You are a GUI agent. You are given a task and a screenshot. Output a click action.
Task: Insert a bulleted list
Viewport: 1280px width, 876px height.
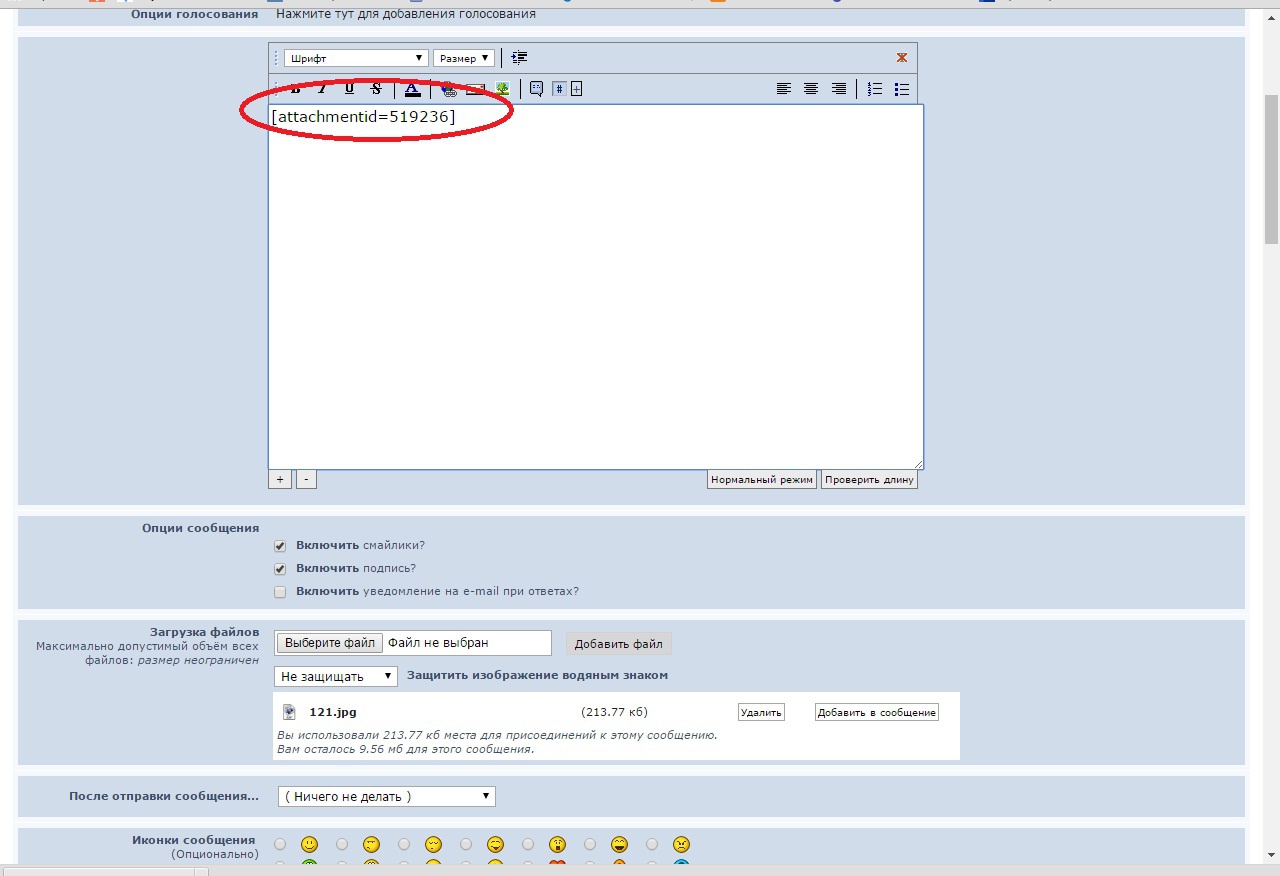coord(902,89)
